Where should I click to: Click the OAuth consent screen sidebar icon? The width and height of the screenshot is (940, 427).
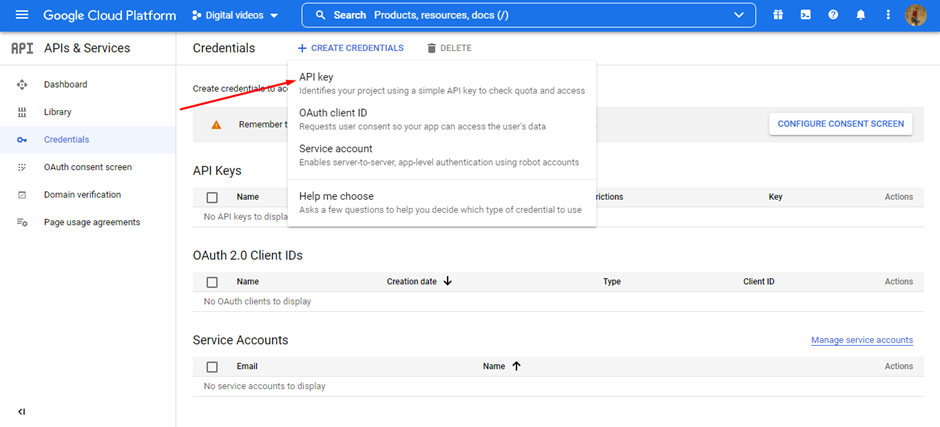[22, 167]
